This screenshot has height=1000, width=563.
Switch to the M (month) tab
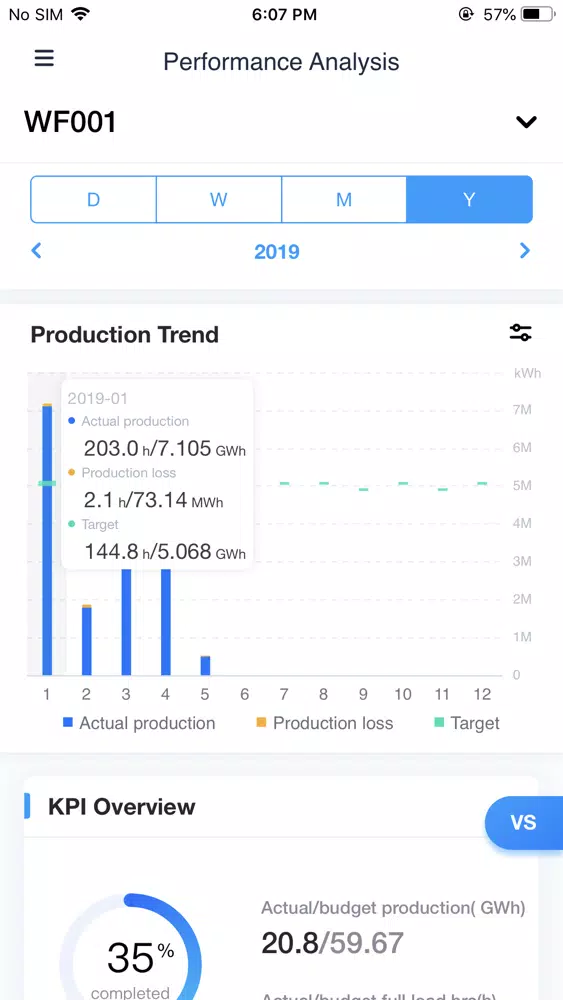point(344,200)
